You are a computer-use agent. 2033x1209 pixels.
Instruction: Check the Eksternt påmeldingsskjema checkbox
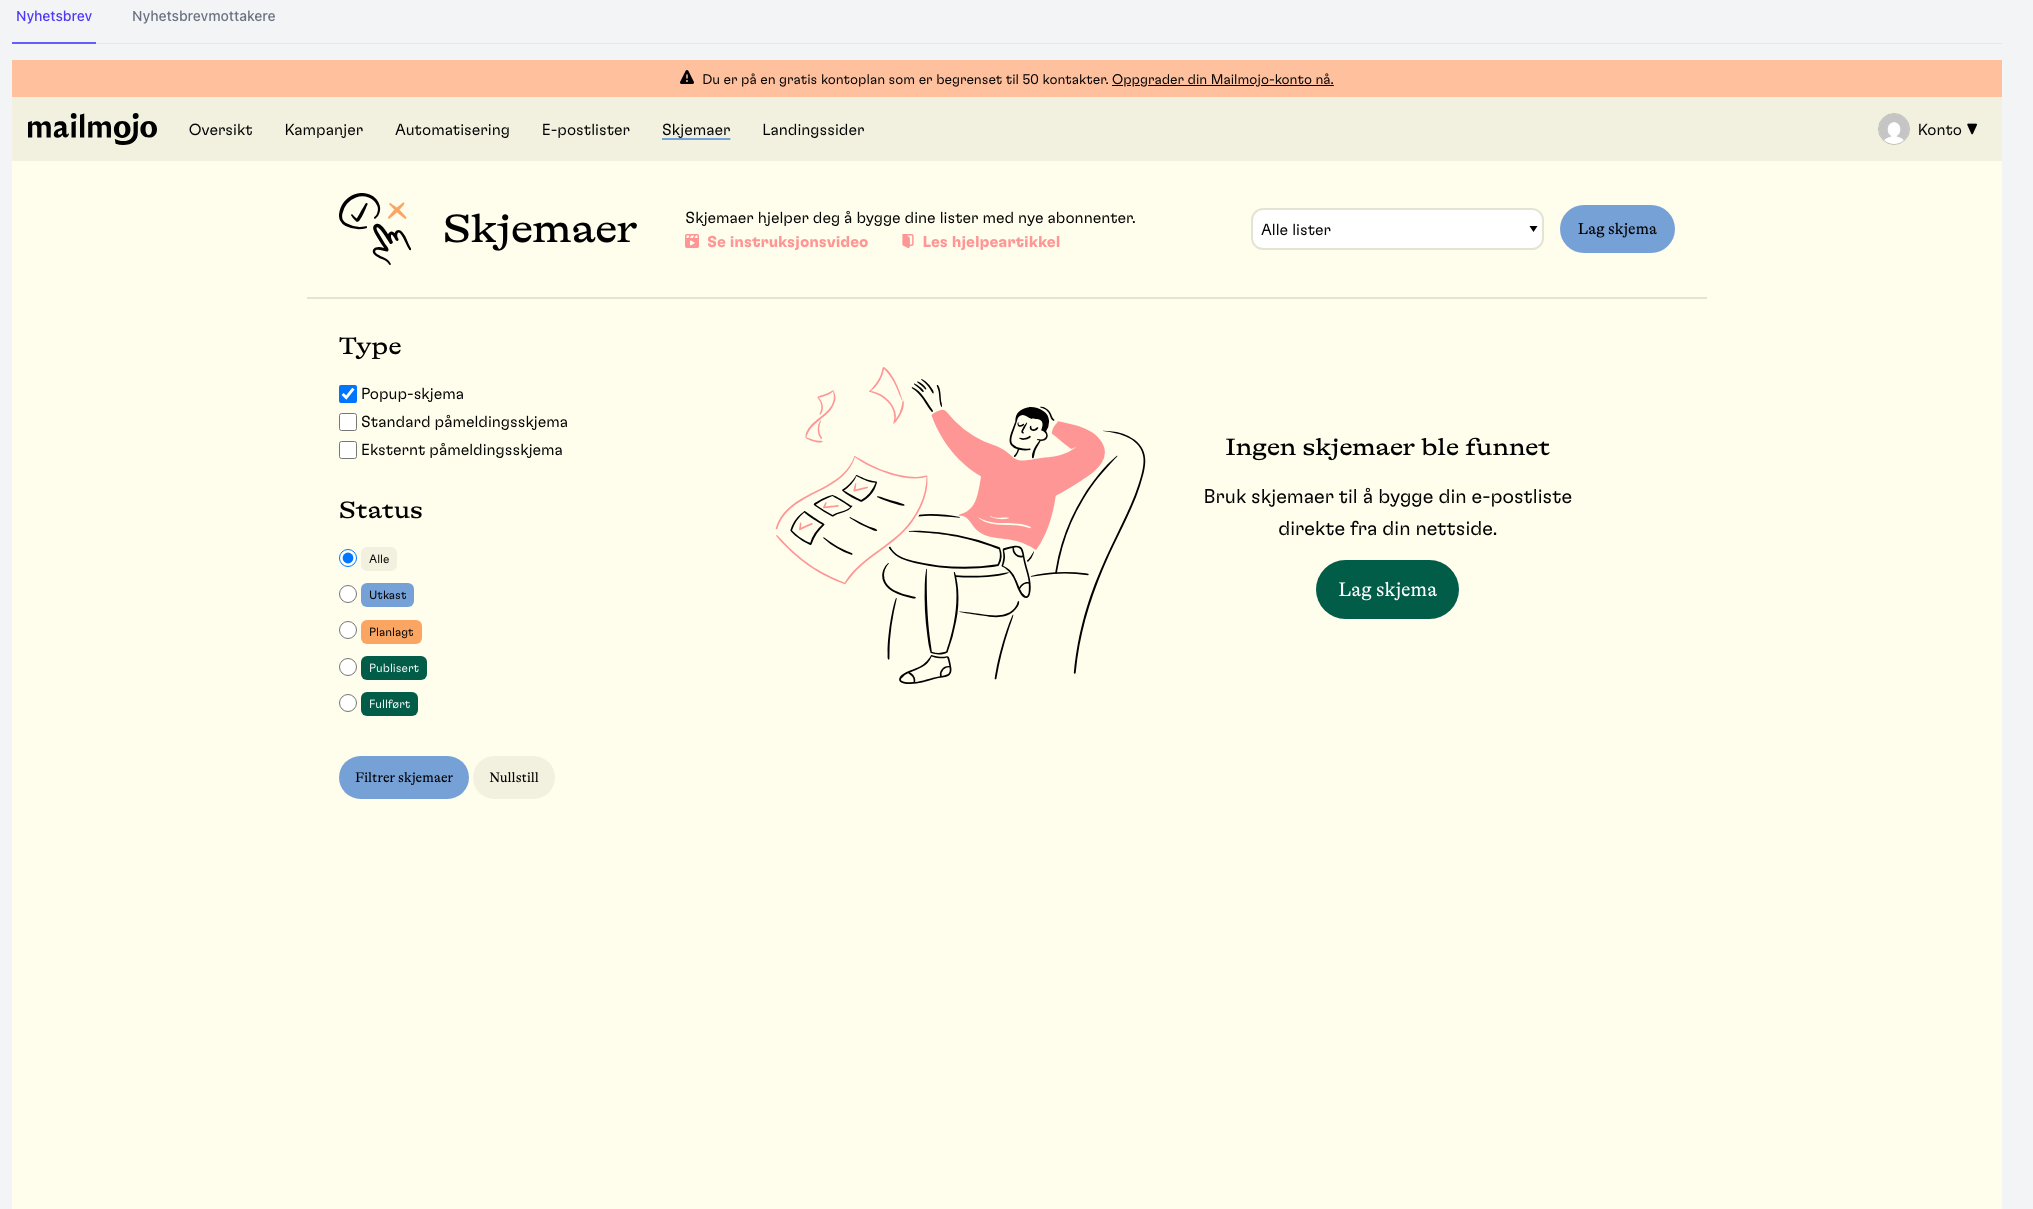tap(348, 450)
